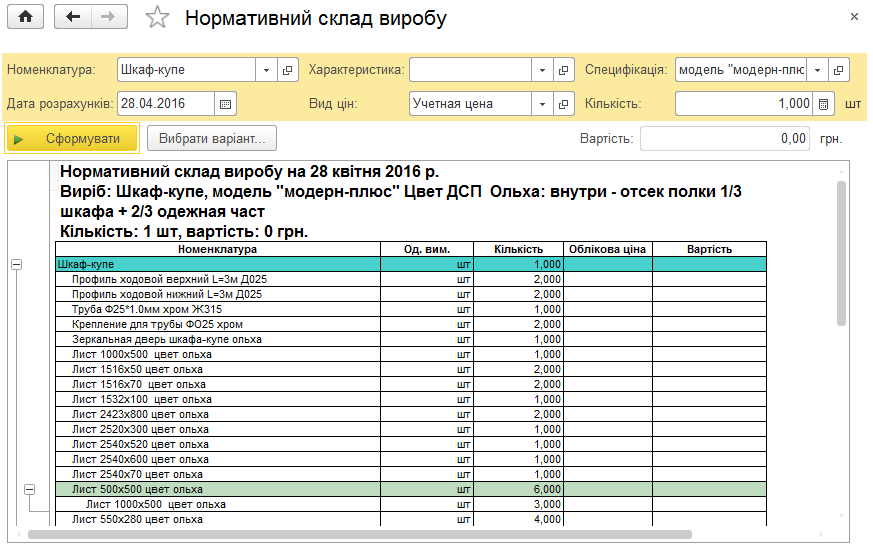This screenshot has width=873, height=549.
Task: Click the Вид цін field with Учетная цена
Action: coord(470,104)
